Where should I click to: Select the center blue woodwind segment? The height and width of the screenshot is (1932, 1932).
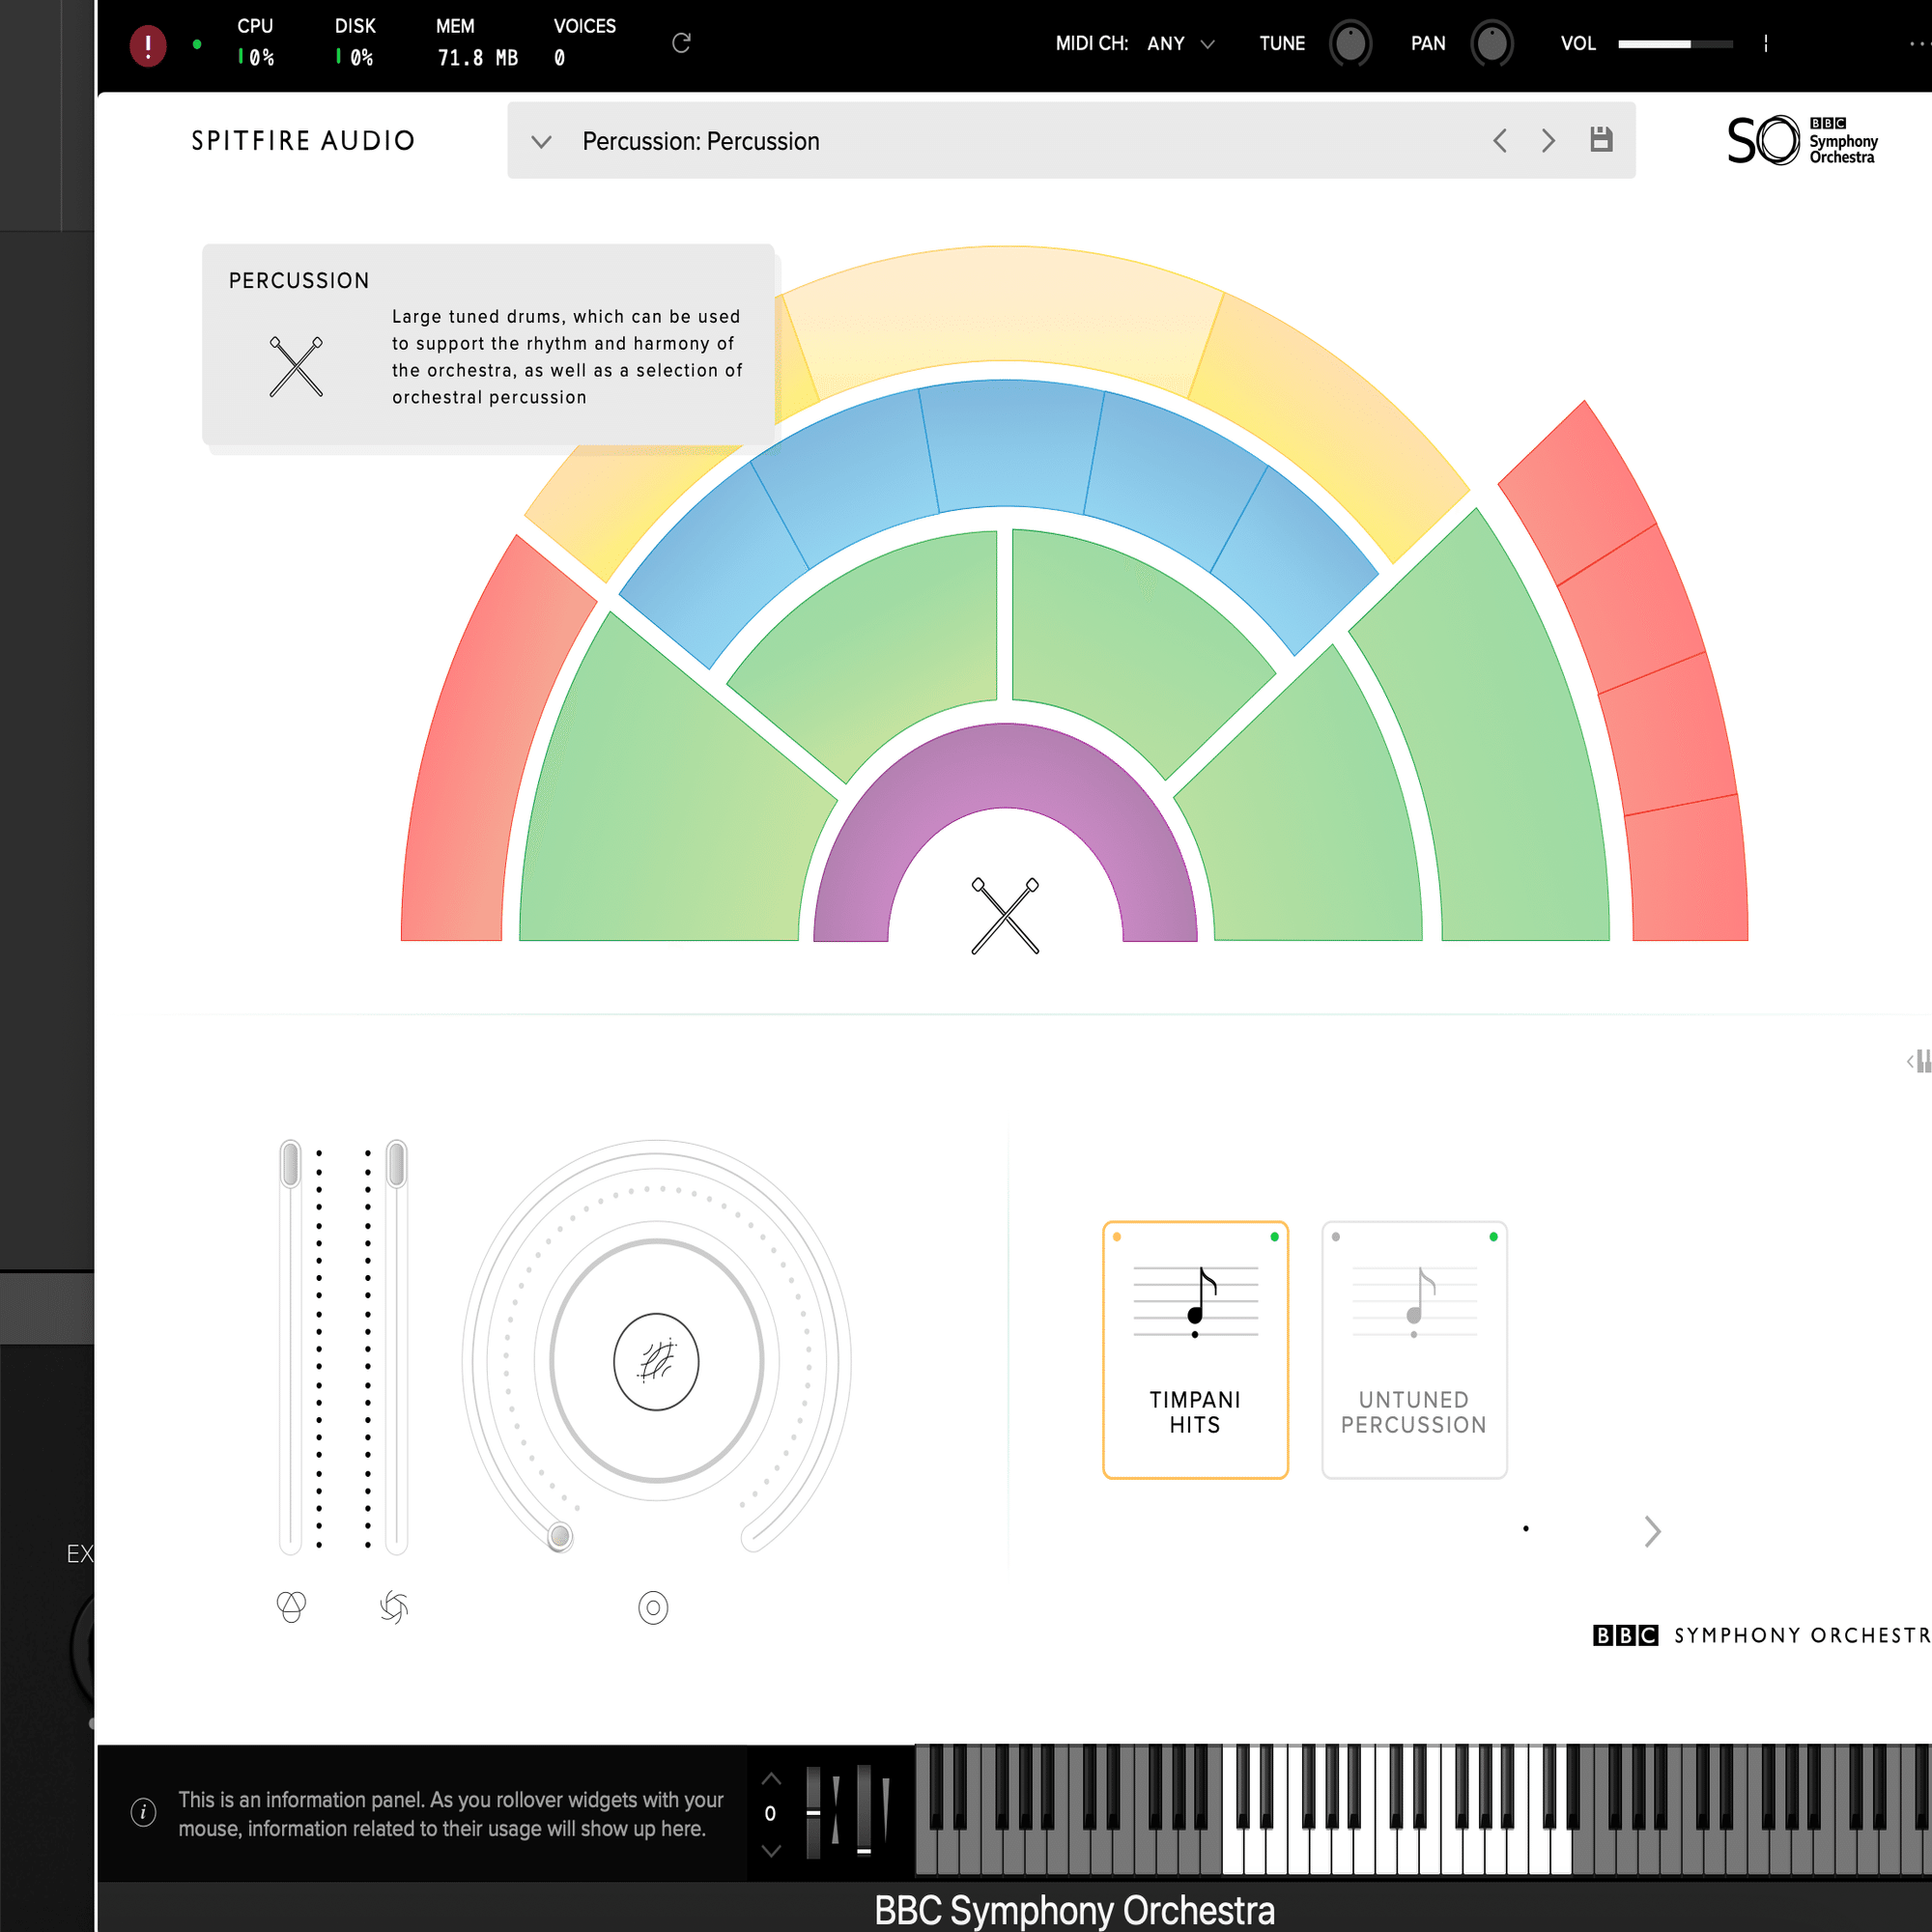(x=1010, y=445)
